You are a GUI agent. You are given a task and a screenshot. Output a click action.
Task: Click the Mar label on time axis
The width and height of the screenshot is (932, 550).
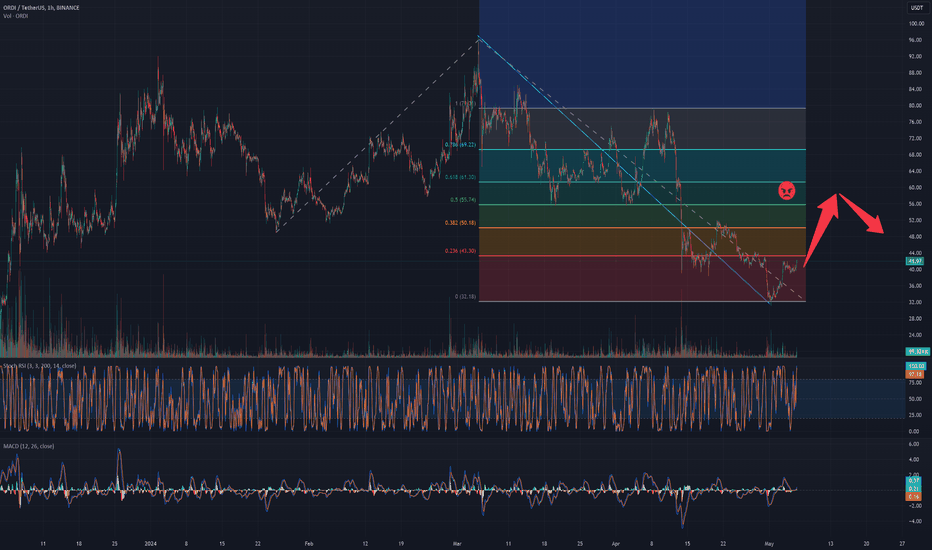(457, 543)
